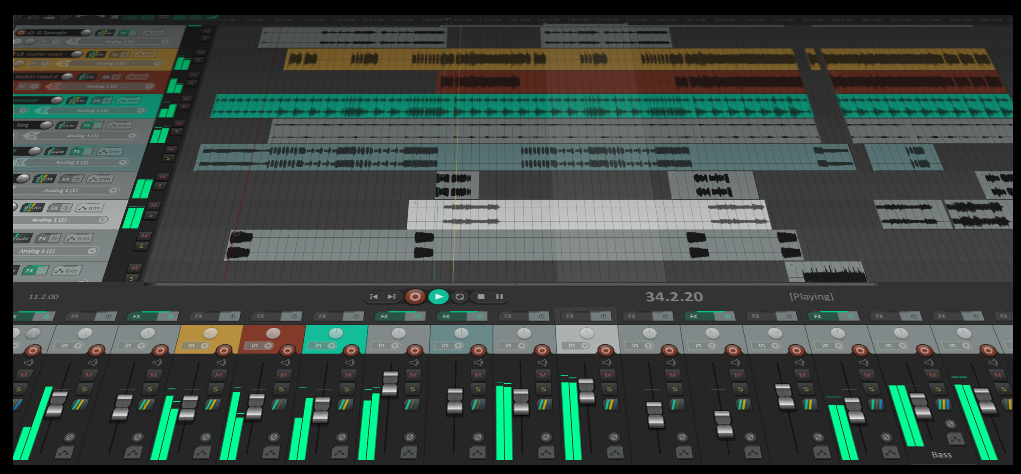
Task: Click volume knob on Guitar Lead track
Action: point(76,54)
